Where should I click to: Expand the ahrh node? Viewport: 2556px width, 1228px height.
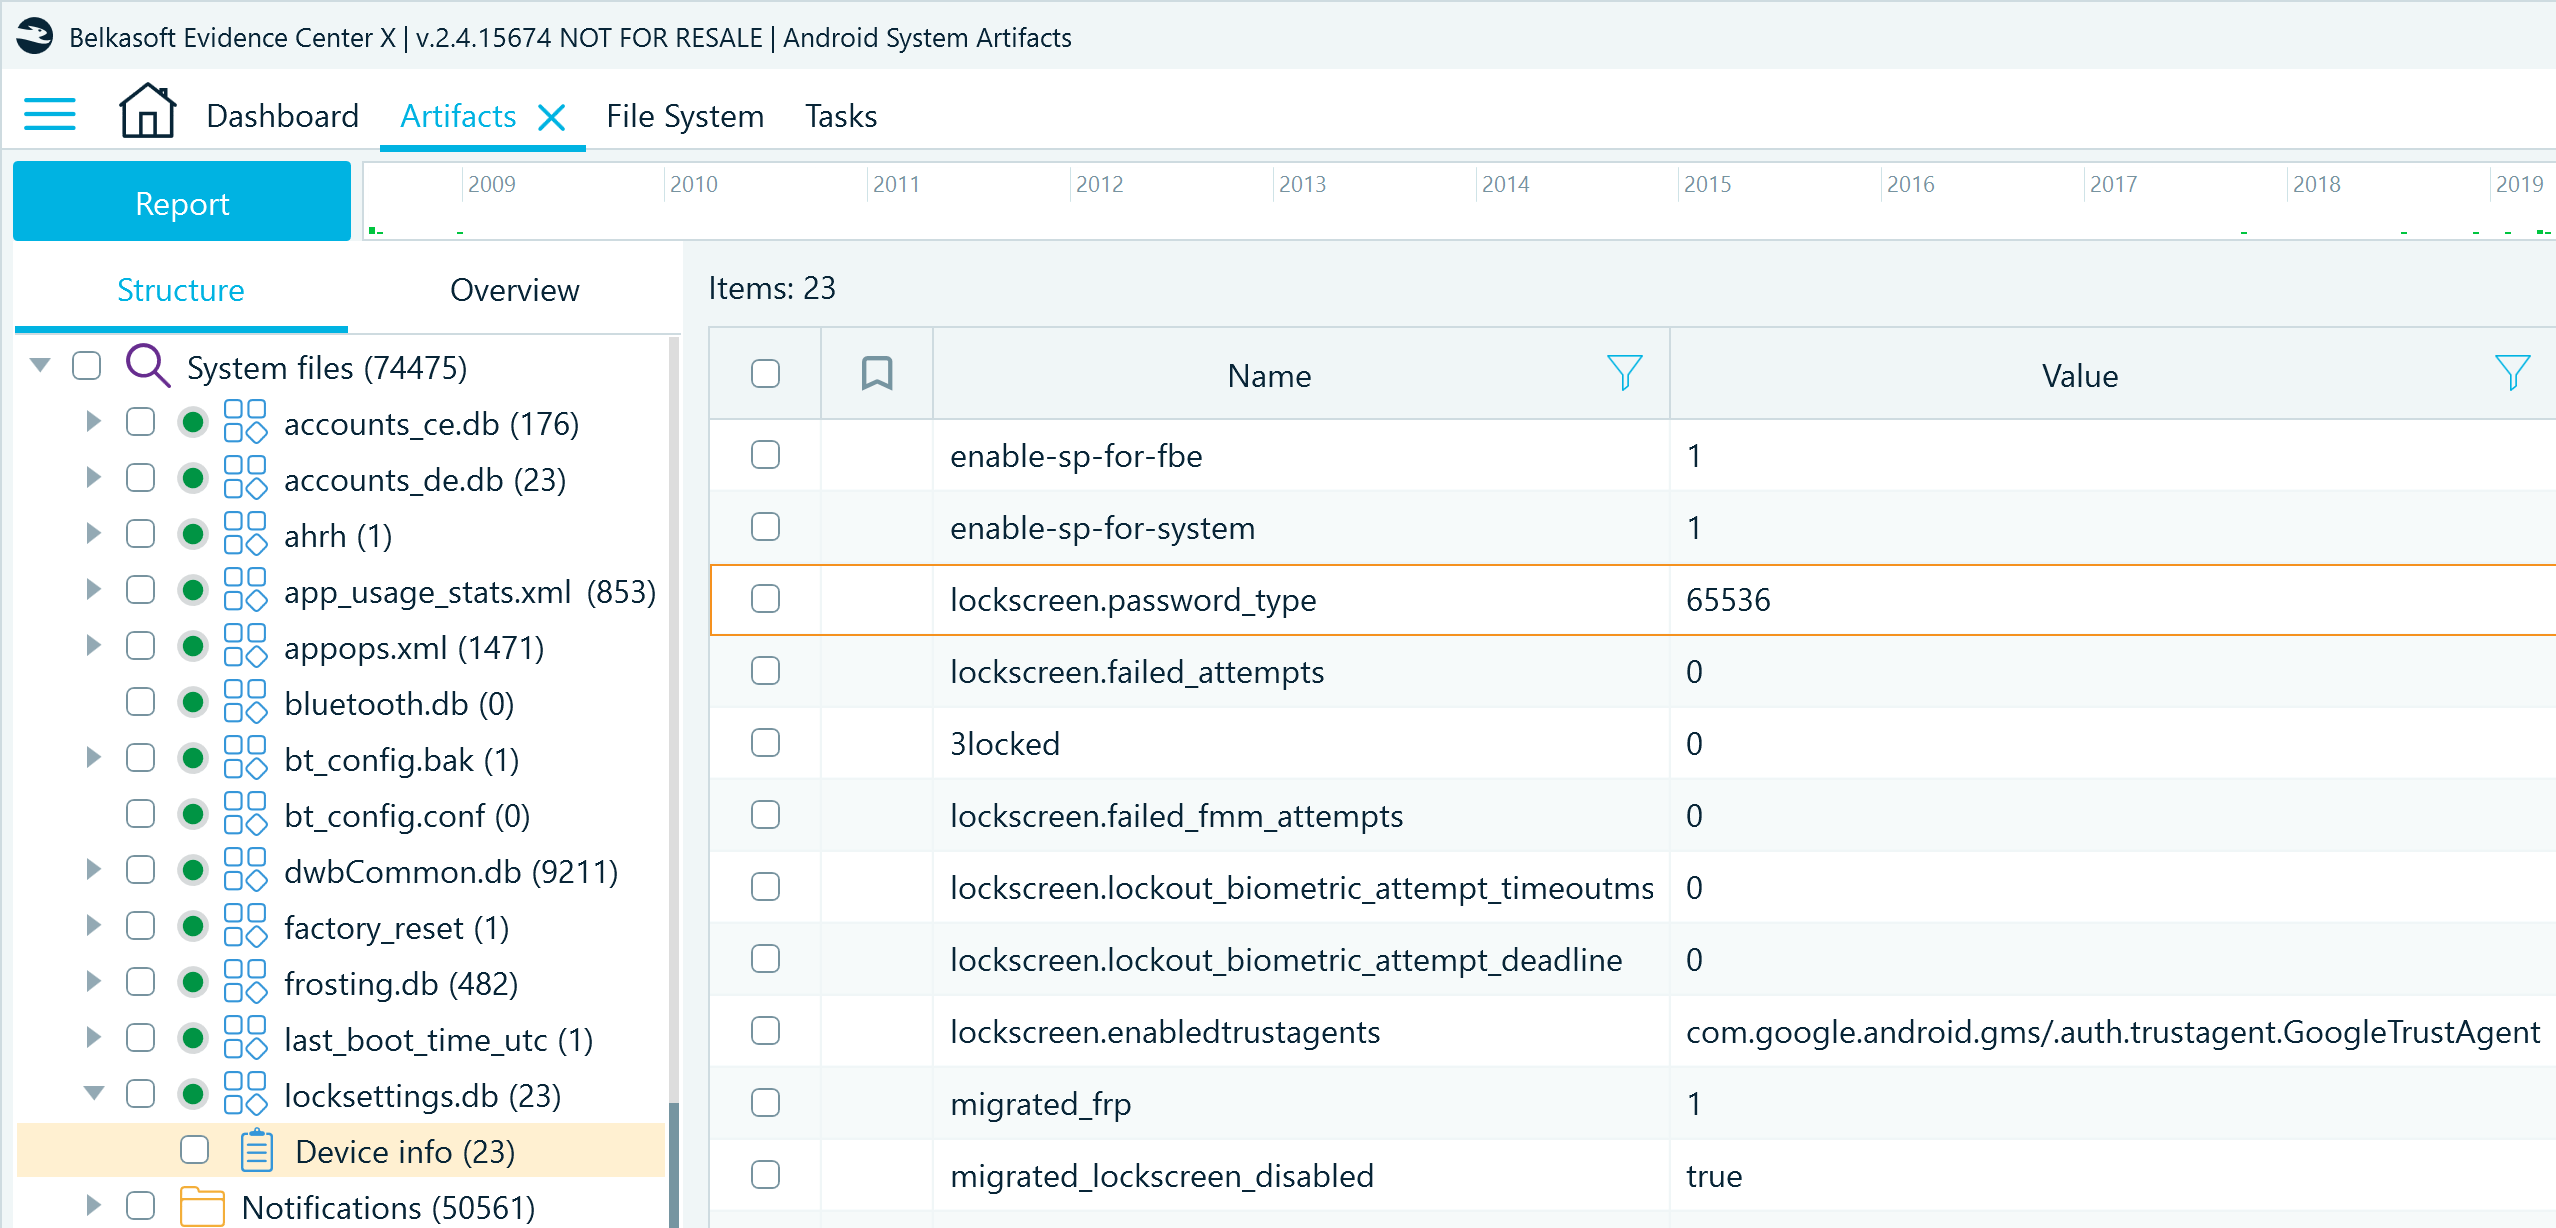(x=94, y=533)
